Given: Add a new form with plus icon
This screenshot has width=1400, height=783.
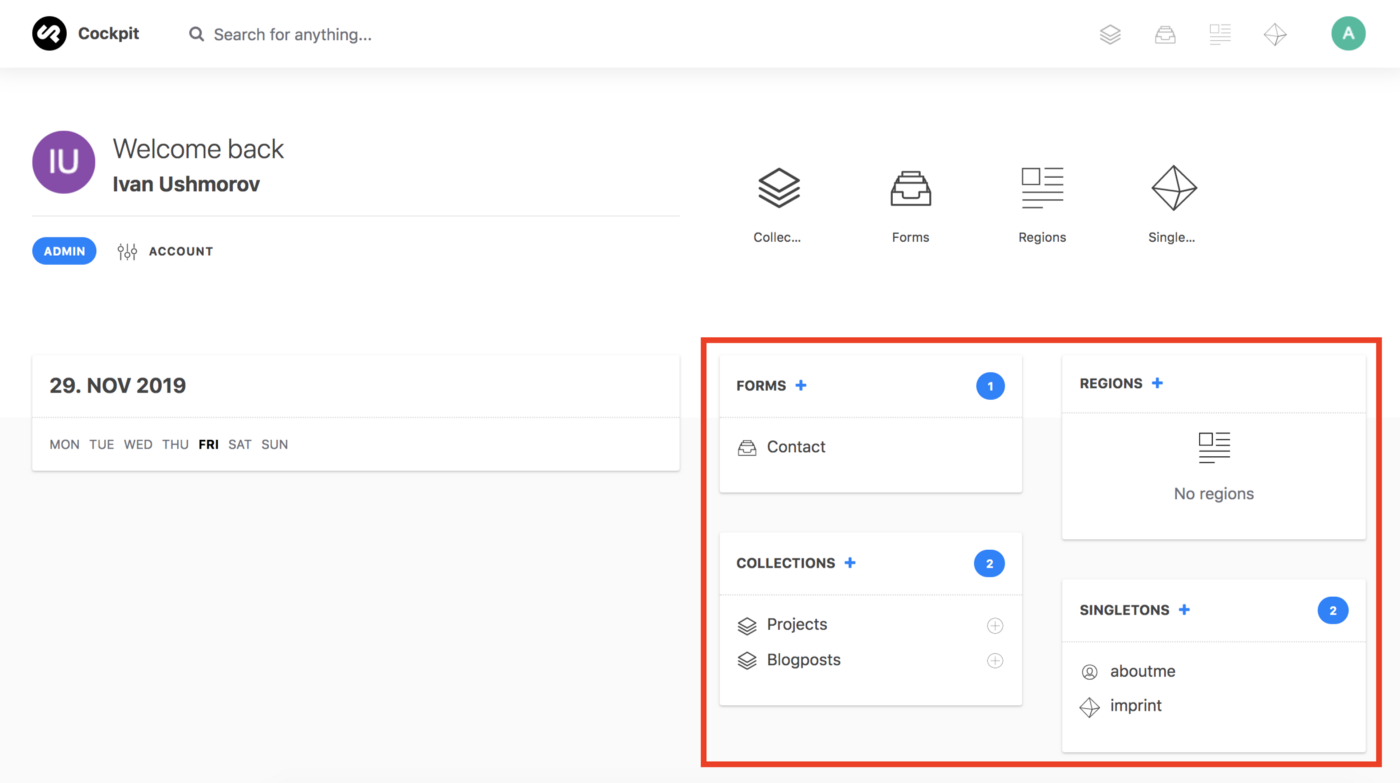Looking at the screenshot, I should (x=801, y=385).
